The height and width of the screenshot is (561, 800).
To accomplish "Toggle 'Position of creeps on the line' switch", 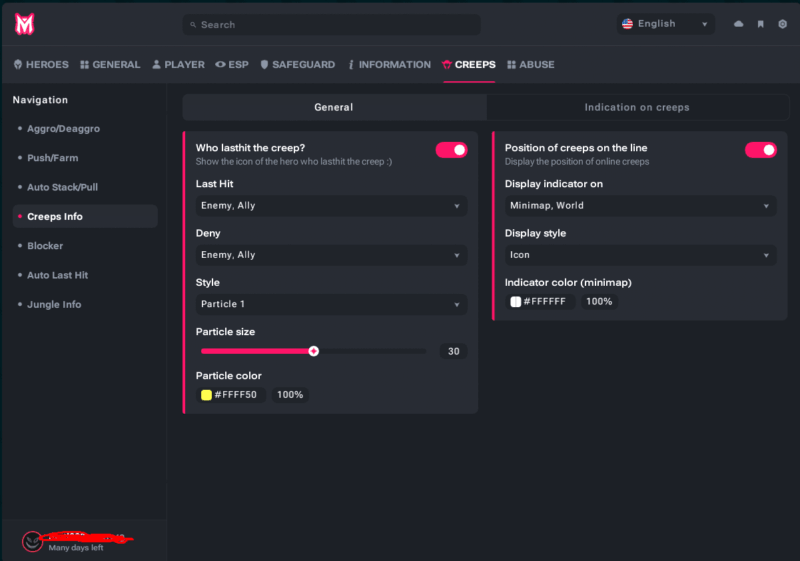I will pos(761,150).
